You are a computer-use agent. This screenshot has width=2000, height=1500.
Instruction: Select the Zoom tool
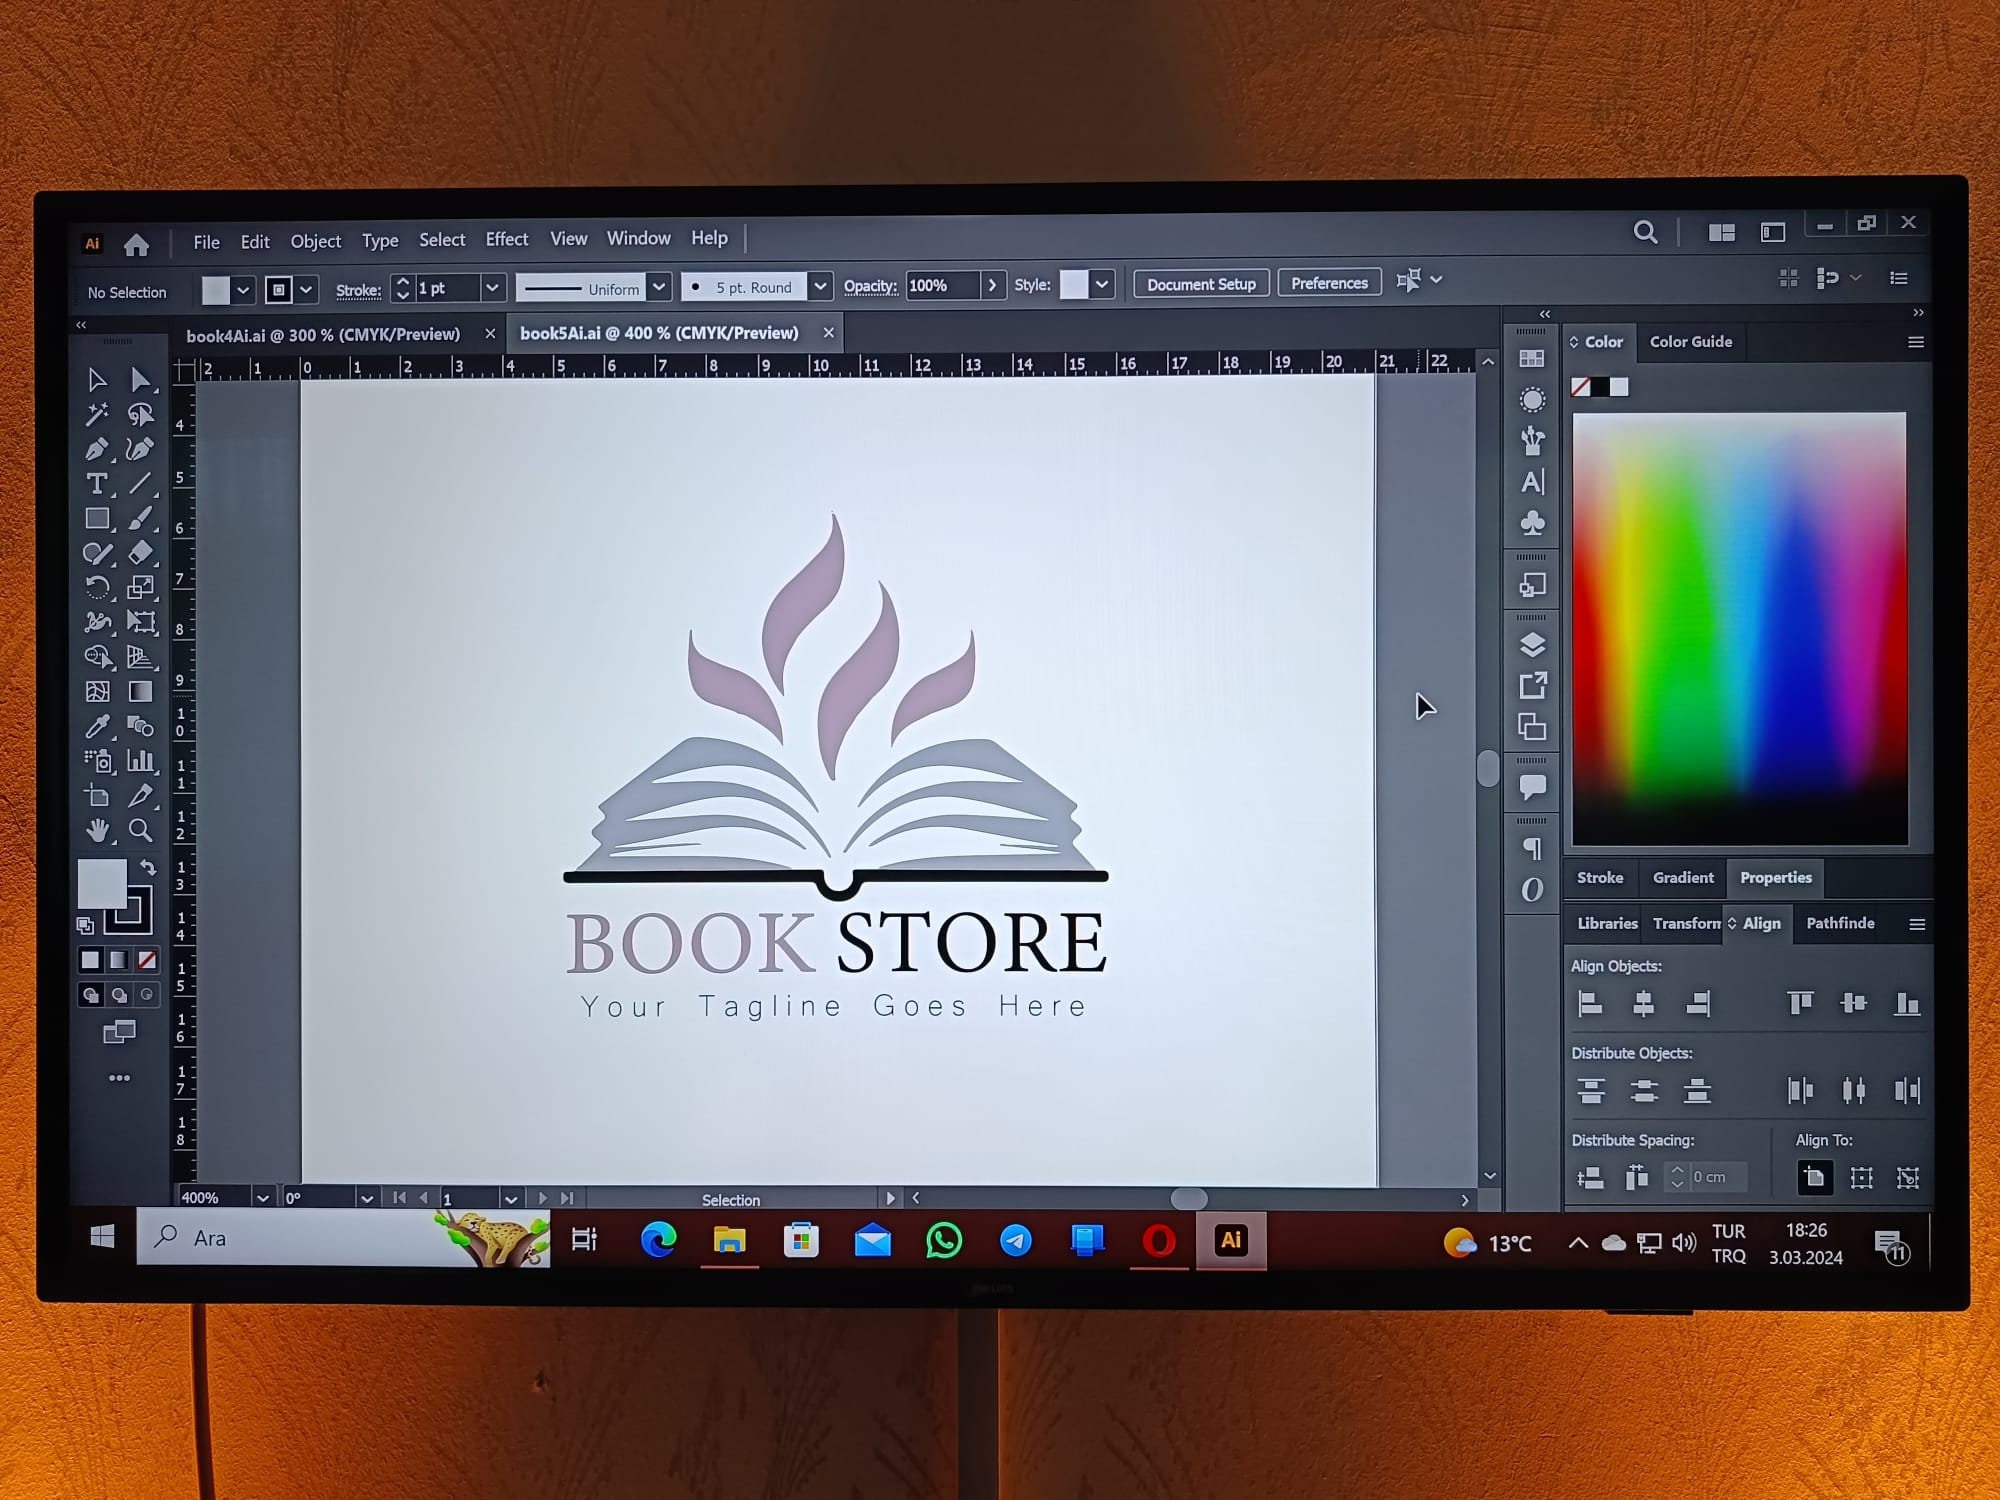pos(141,828)
